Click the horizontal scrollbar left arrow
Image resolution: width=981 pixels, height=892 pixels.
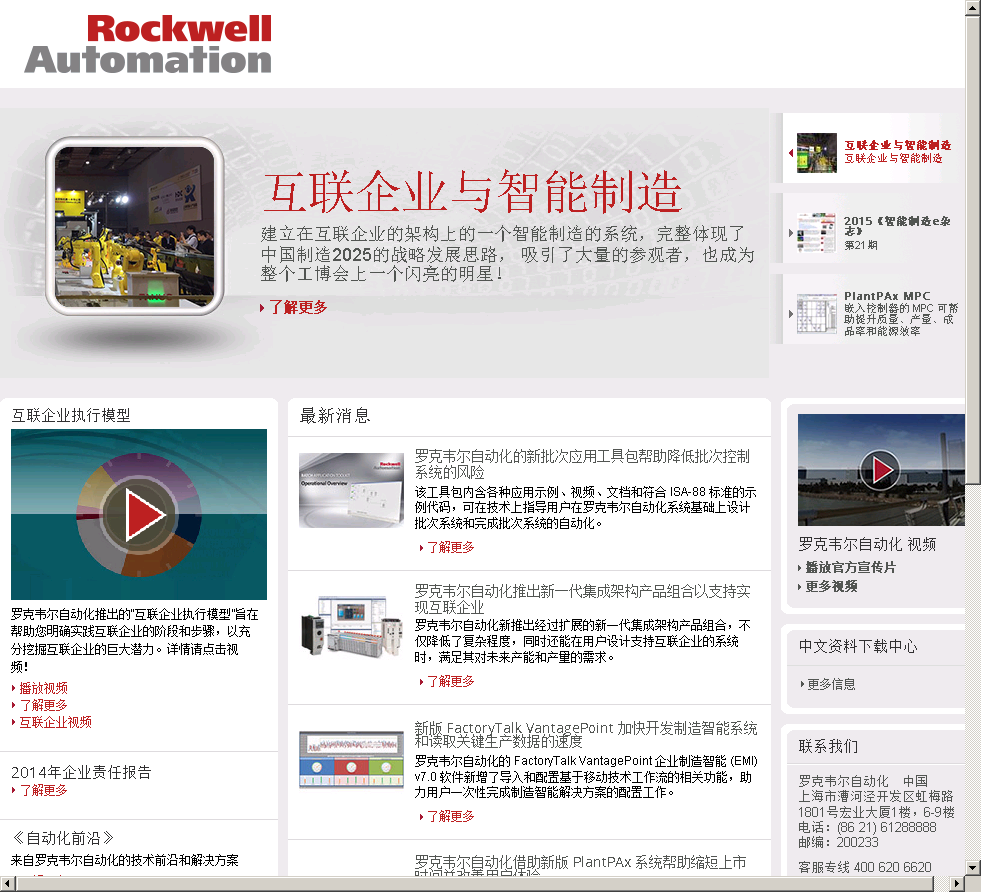[8, 884]
